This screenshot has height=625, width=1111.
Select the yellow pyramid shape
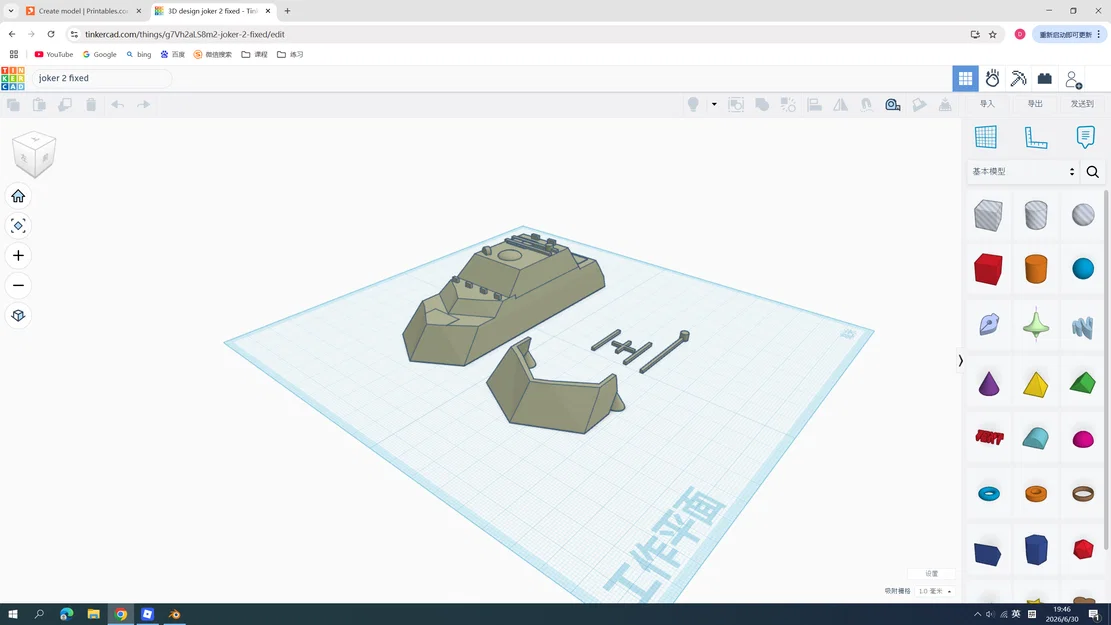pos(1035,383)
